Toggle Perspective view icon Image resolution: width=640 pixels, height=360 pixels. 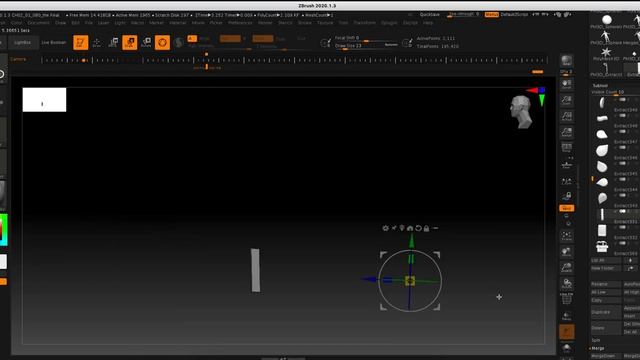click(566, 148)
